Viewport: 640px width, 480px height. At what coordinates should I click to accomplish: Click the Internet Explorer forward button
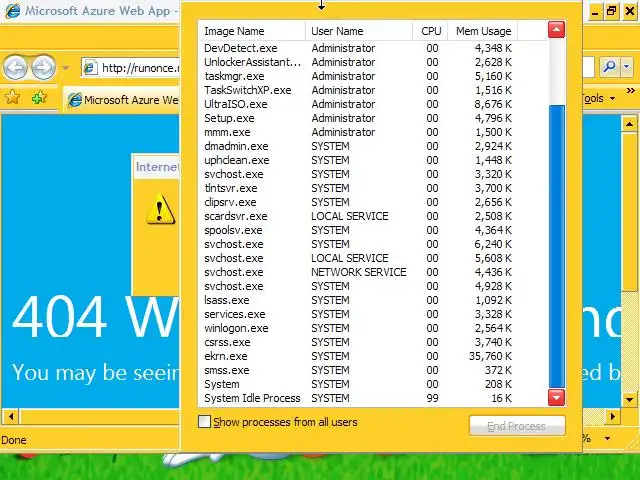tap(43, 67)
